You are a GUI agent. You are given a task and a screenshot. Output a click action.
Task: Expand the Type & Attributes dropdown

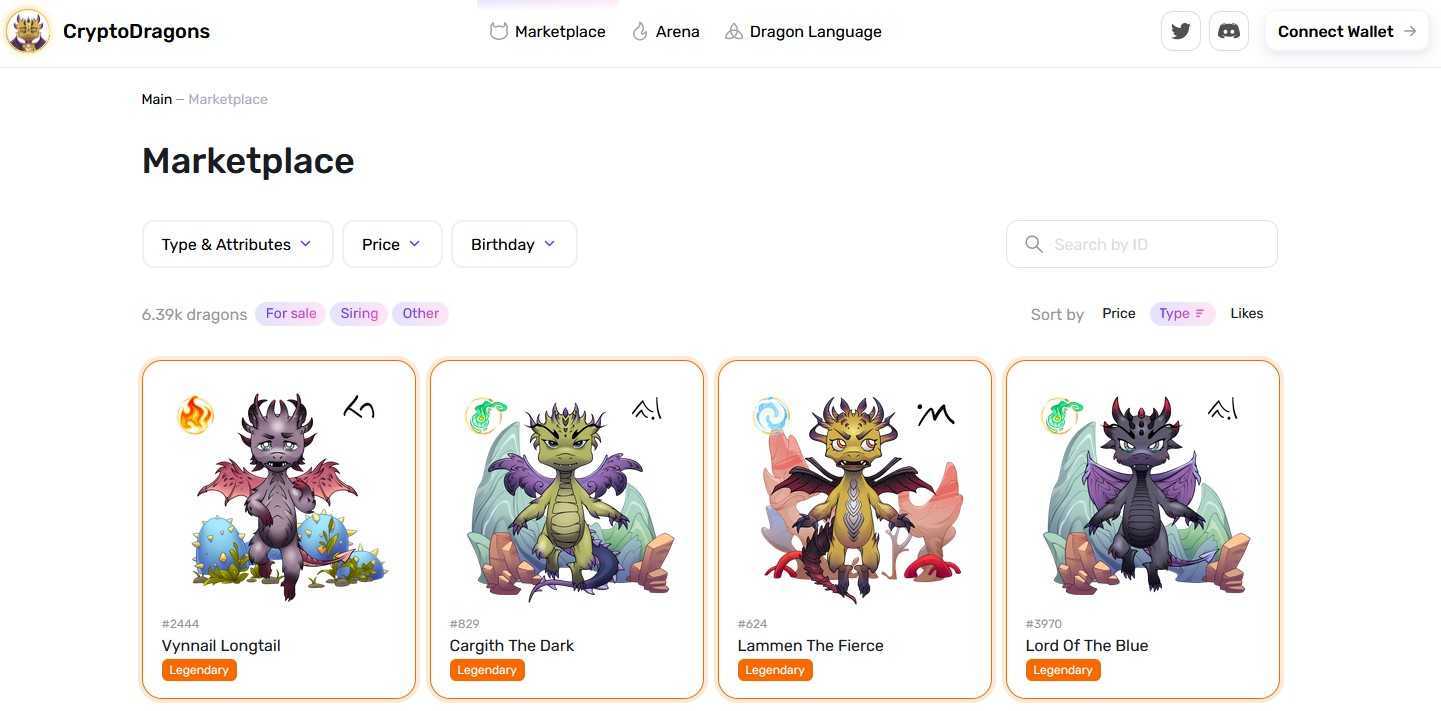coord(237,244)
